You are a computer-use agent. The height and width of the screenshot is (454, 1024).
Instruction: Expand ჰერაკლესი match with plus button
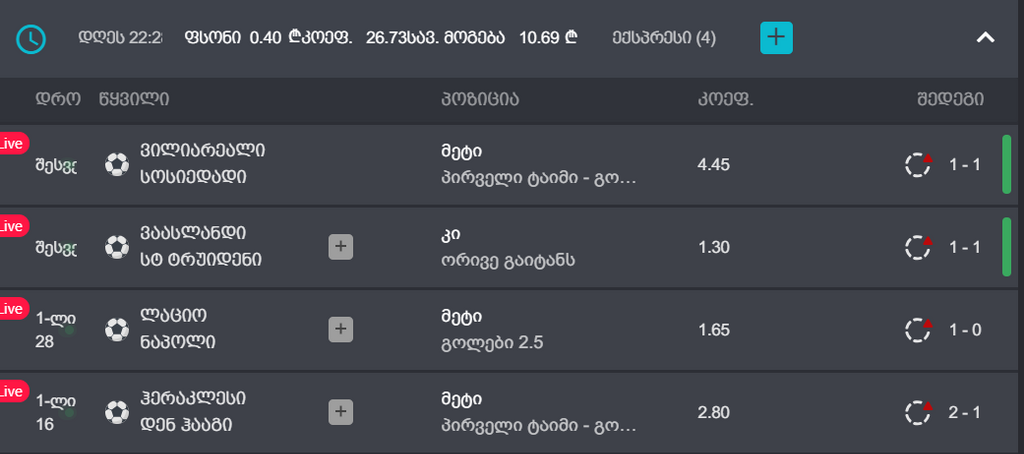pos(341,411)
